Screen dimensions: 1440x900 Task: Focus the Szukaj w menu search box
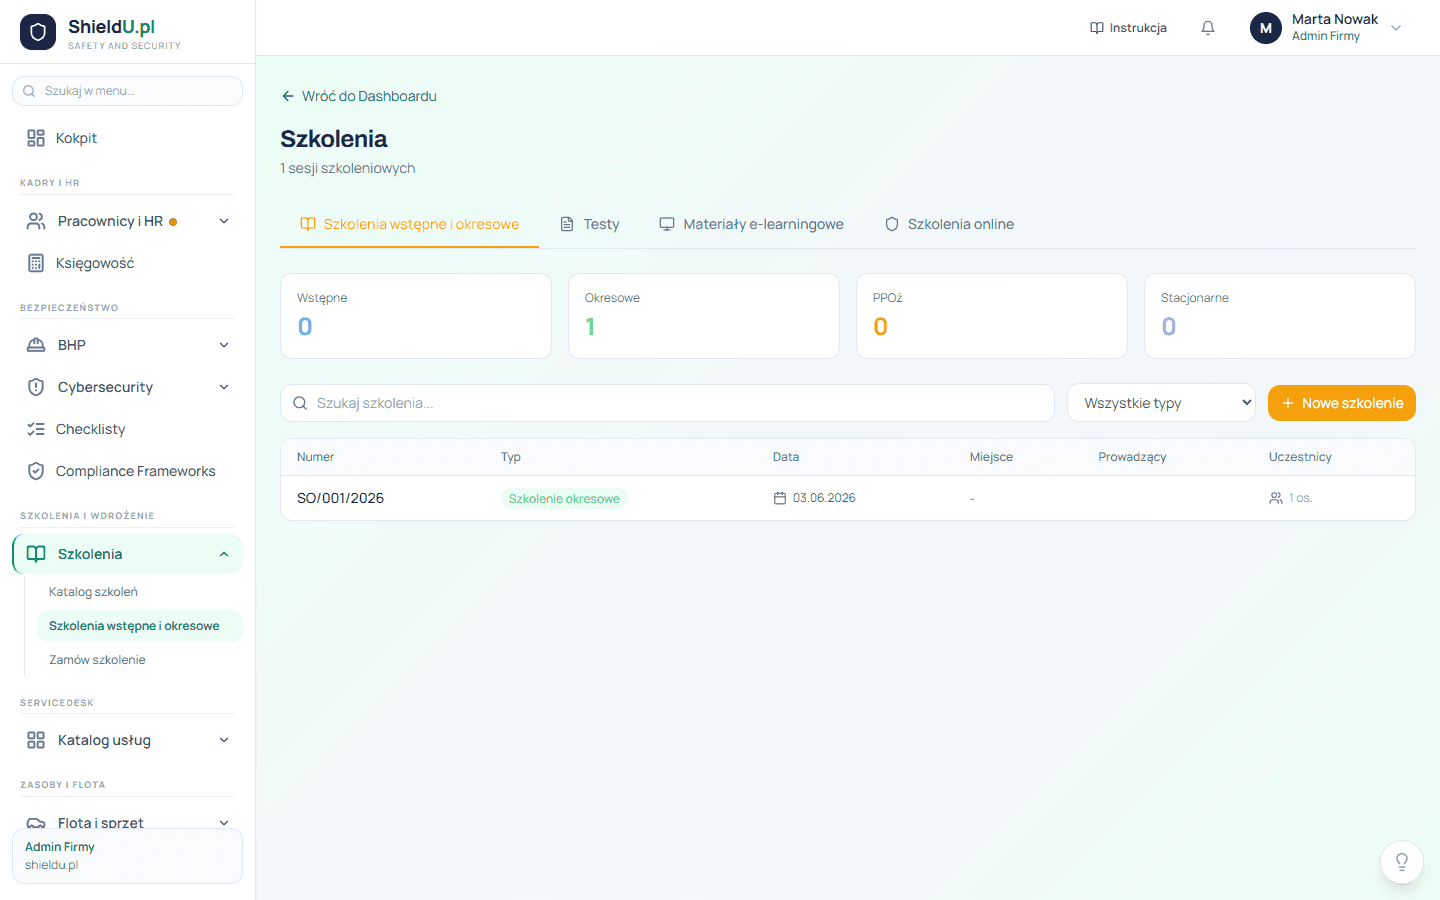[x=127, y=91]
